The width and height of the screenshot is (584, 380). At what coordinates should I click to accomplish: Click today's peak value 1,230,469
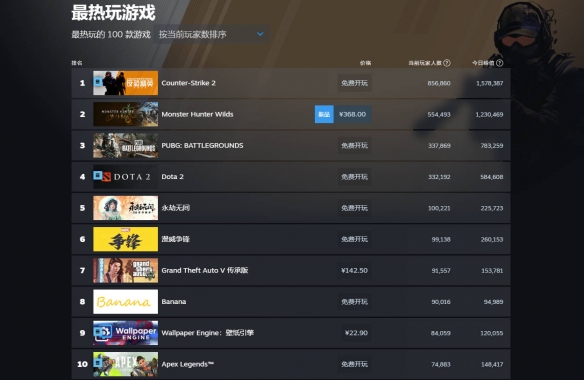click(489, 114)
